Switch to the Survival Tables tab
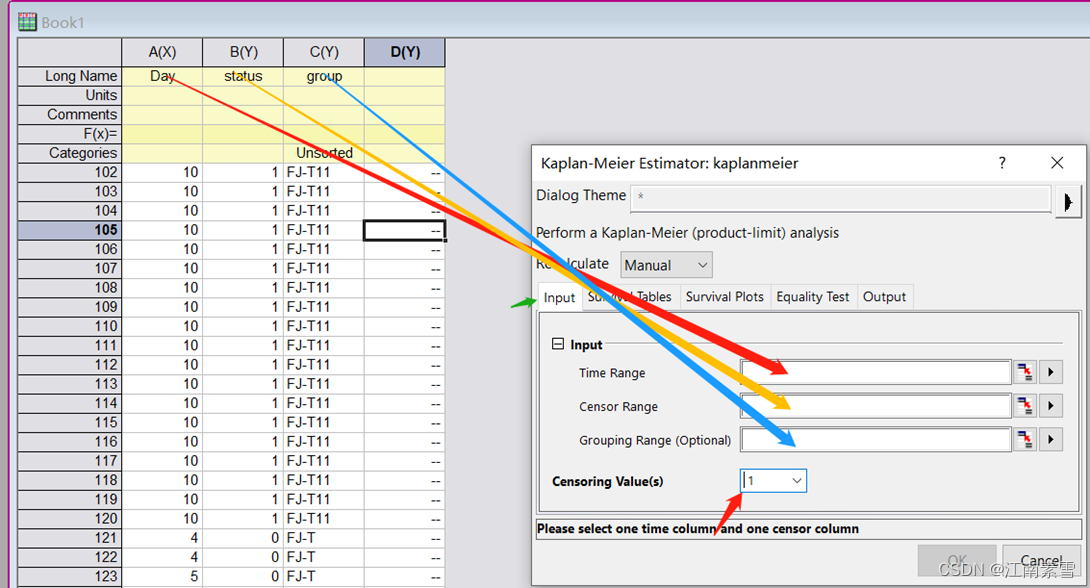 [x=630, y=297]
